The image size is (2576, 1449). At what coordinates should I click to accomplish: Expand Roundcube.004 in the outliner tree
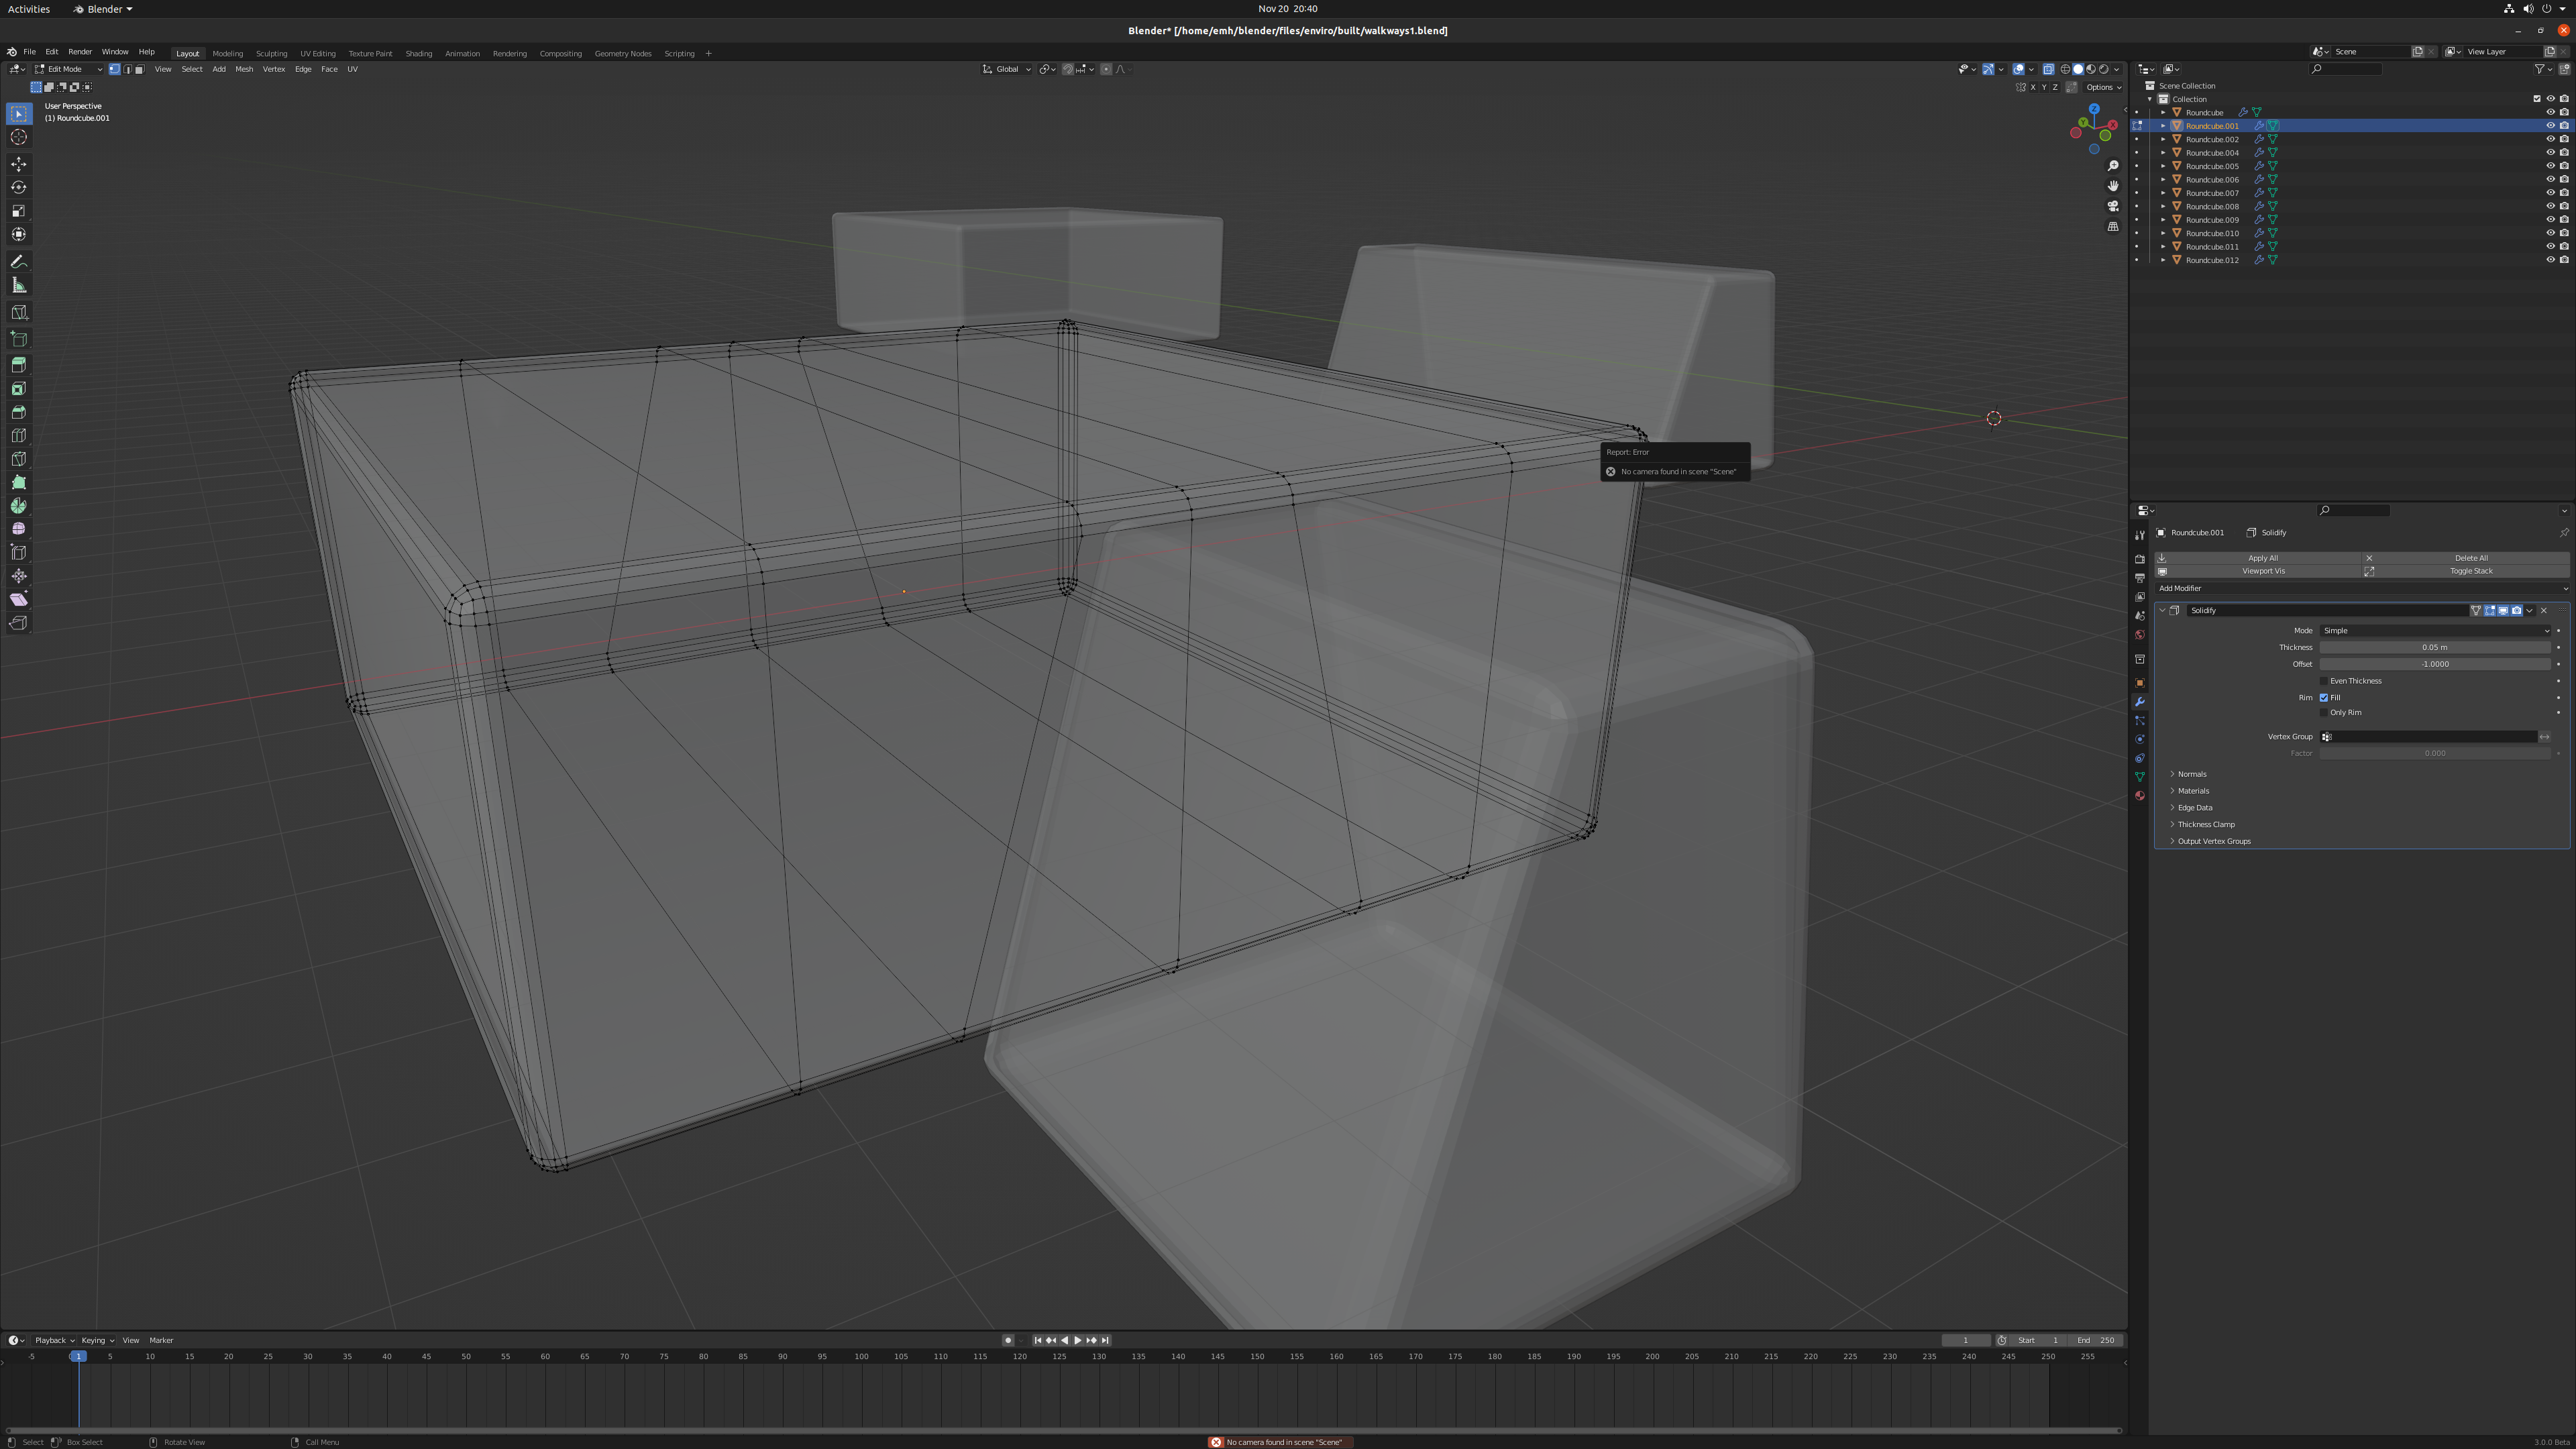[x=2163, y=153]
